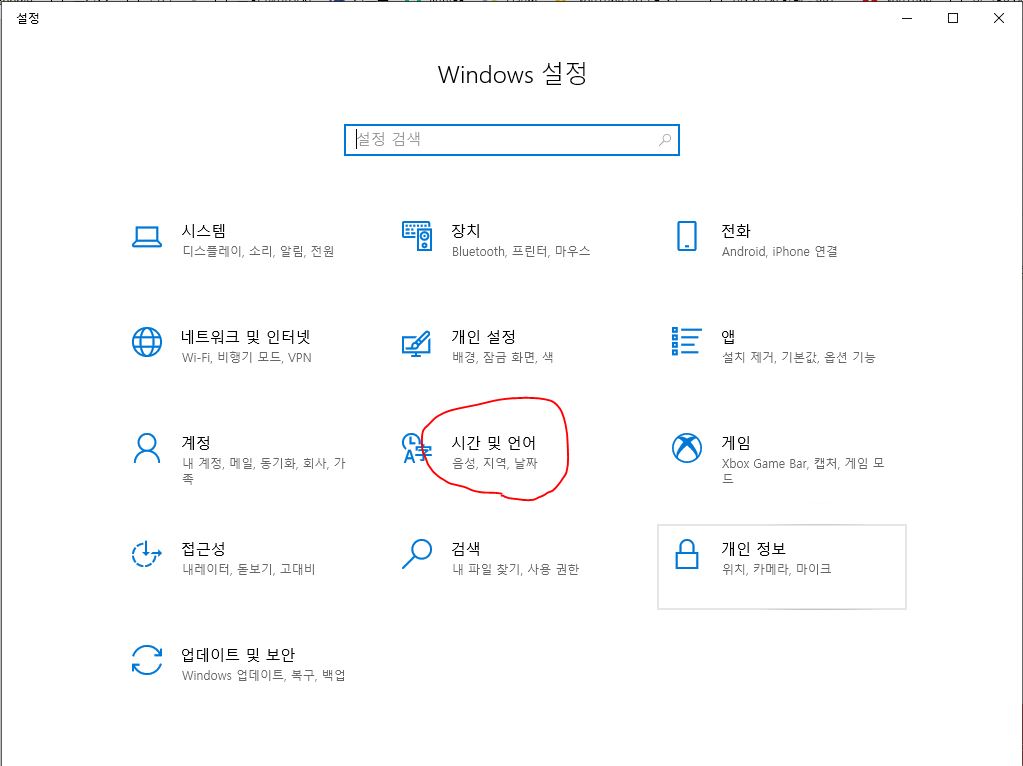Click the '내 계정, 메일, 동기화, 회사, 가족' description
Image resolution: width=1023 pixels, height=766 pixels.
tap(264, 470)
